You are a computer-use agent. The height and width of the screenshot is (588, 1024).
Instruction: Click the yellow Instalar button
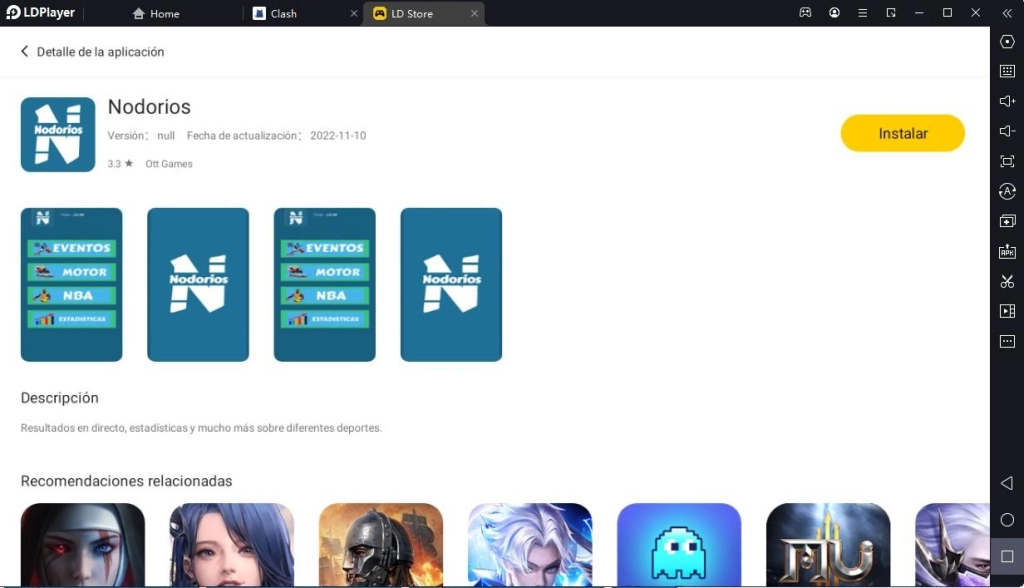(902, 133)
